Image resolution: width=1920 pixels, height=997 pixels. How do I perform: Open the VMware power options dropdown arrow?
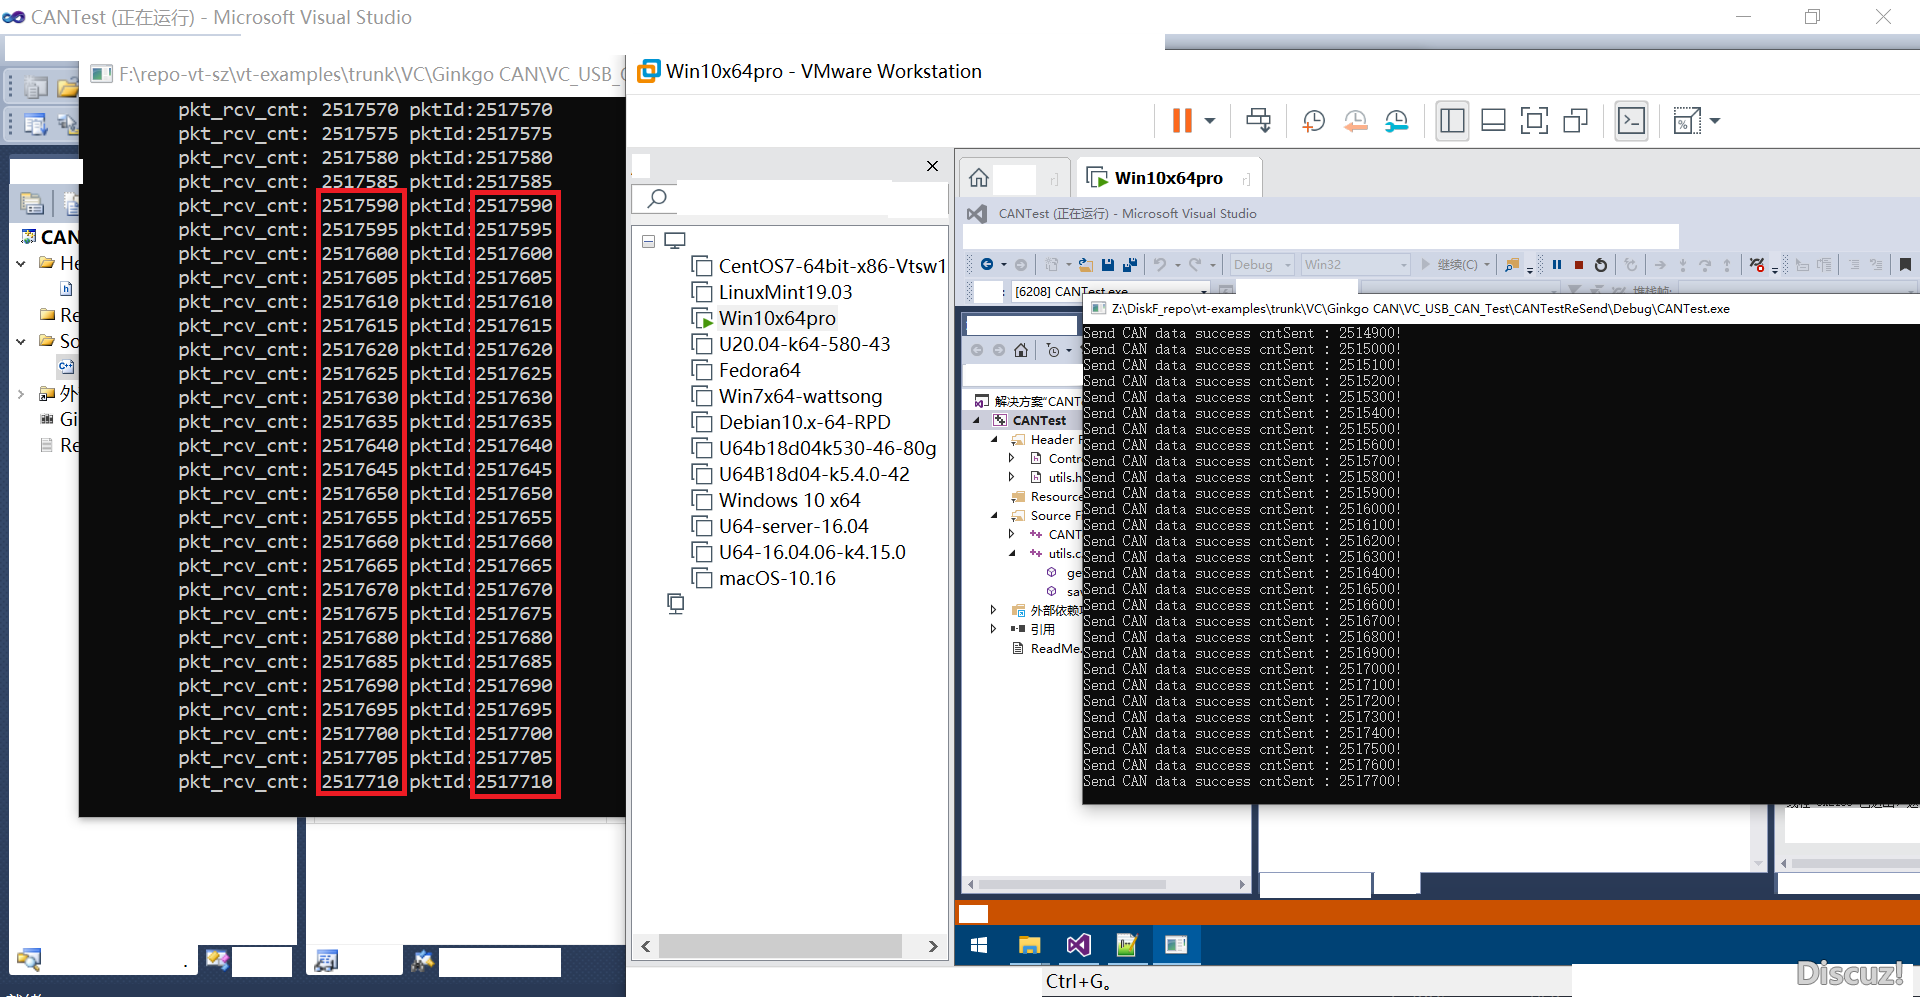(x=1210, y=121)
